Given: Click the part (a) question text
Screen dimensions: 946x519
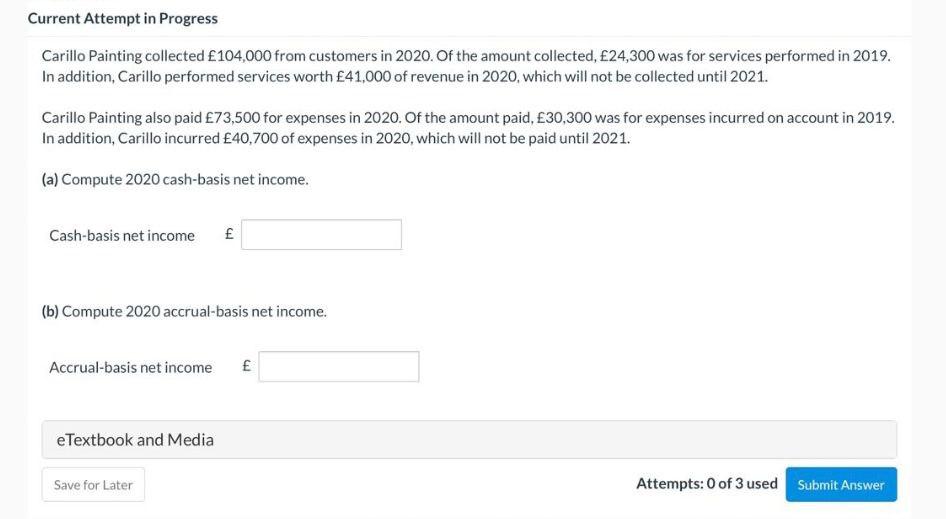Looking at the screenshot, I should click(x=175, y=179).
